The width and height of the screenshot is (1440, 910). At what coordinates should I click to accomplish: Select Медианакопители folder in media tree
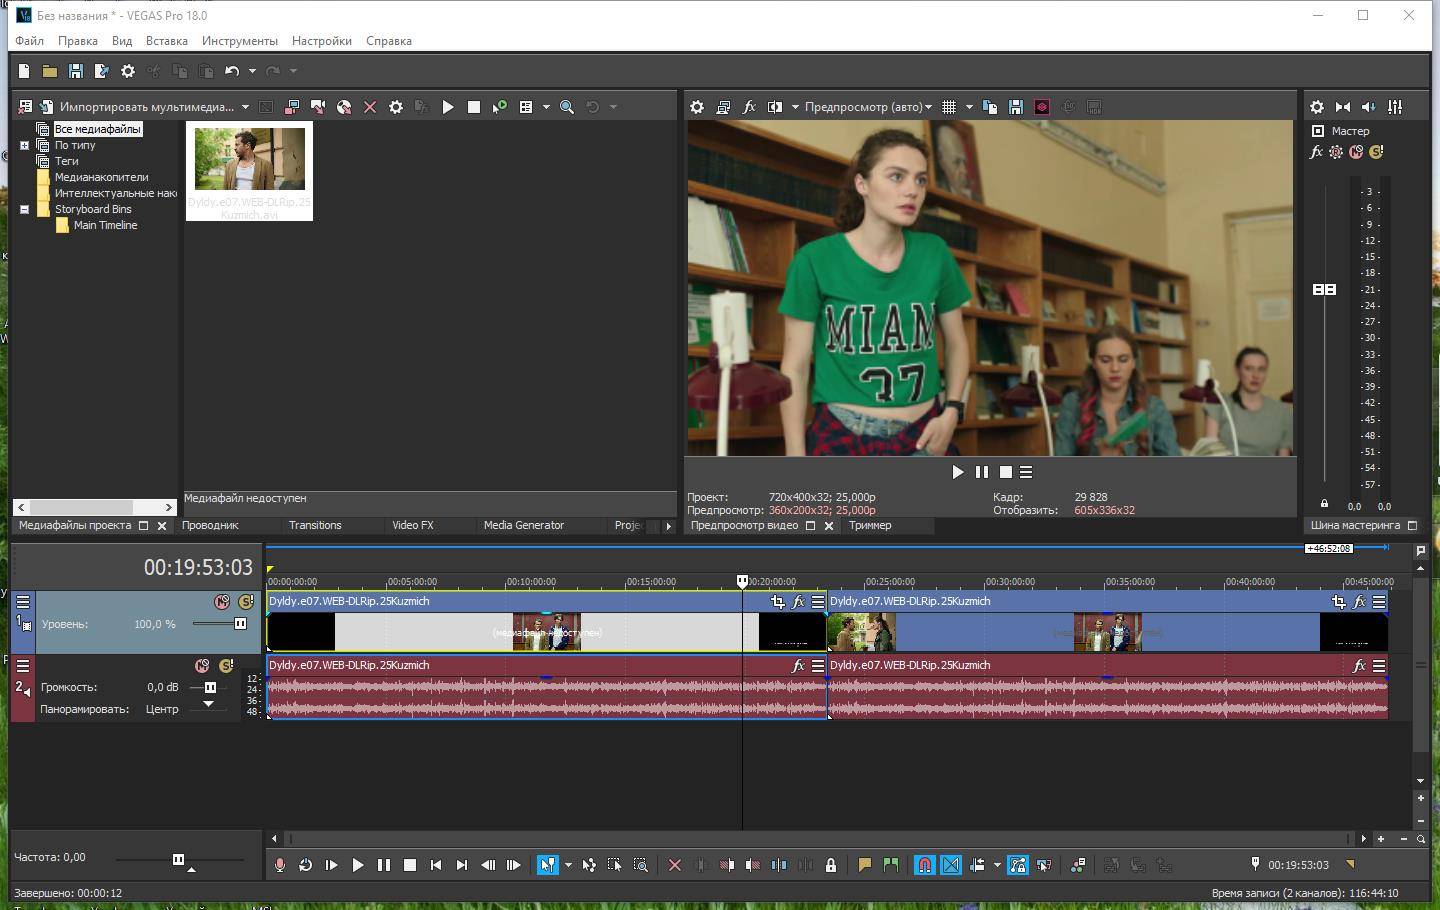101,177
